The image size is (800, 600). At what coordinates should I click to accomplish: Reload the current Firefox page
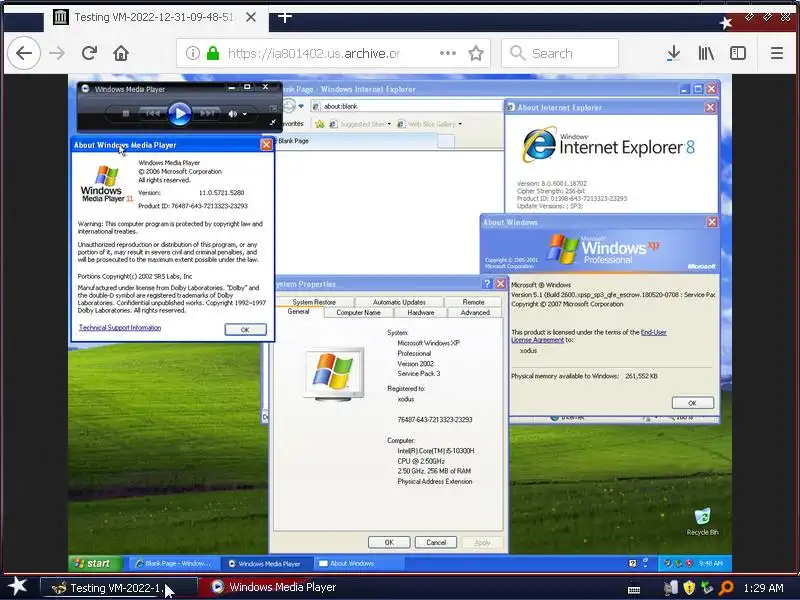pyautogui.click(x=89, y=53)
